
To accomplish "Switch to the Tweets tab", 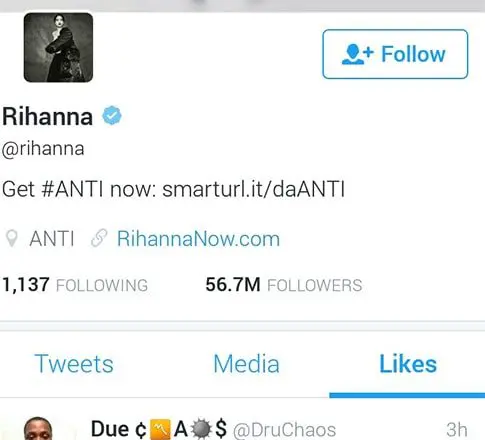I will coord(74,364).
